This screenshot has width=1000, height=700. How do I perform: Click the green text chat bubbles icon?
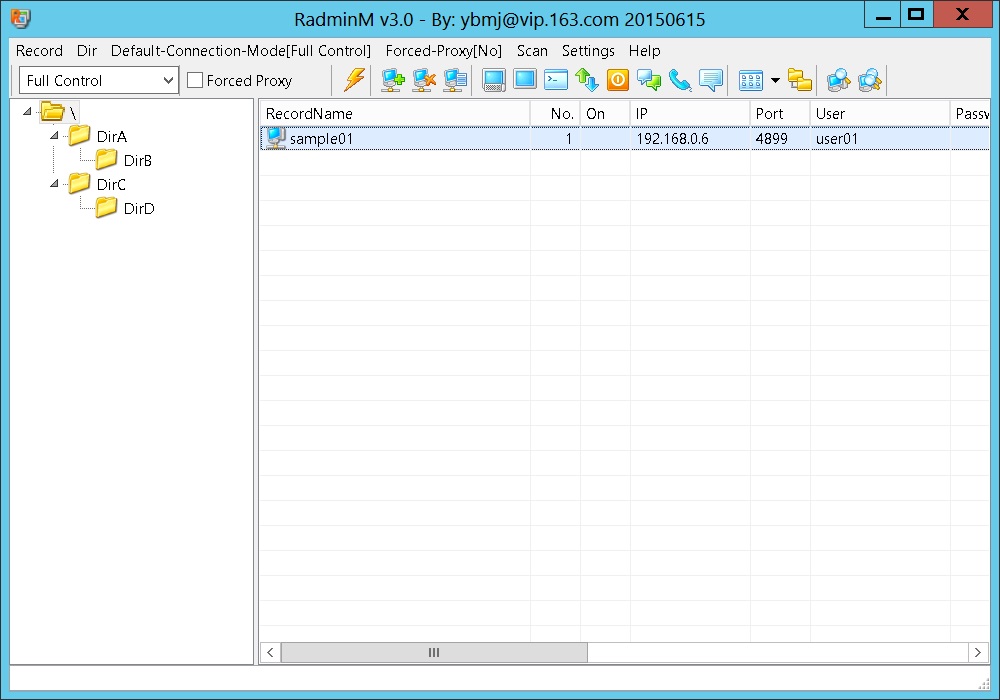pyautogui.click(x=649, y=80)
